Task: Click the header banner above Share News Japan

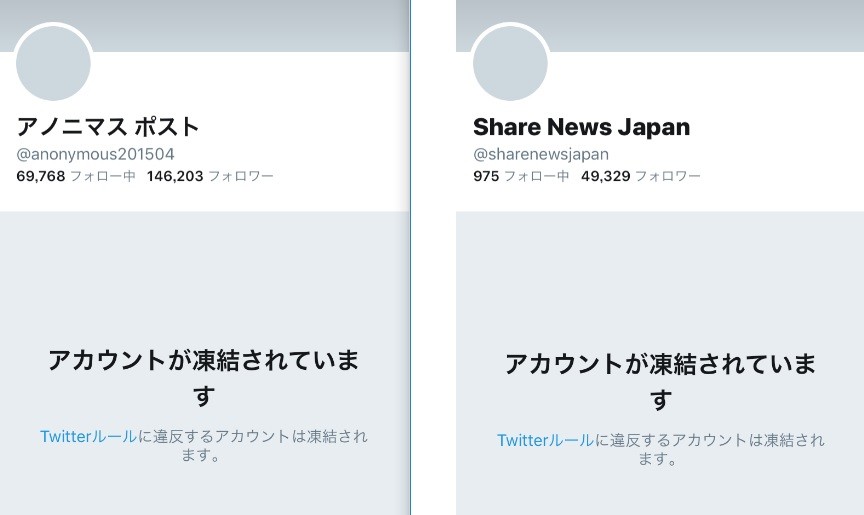Action: click(x=700, y=25)
